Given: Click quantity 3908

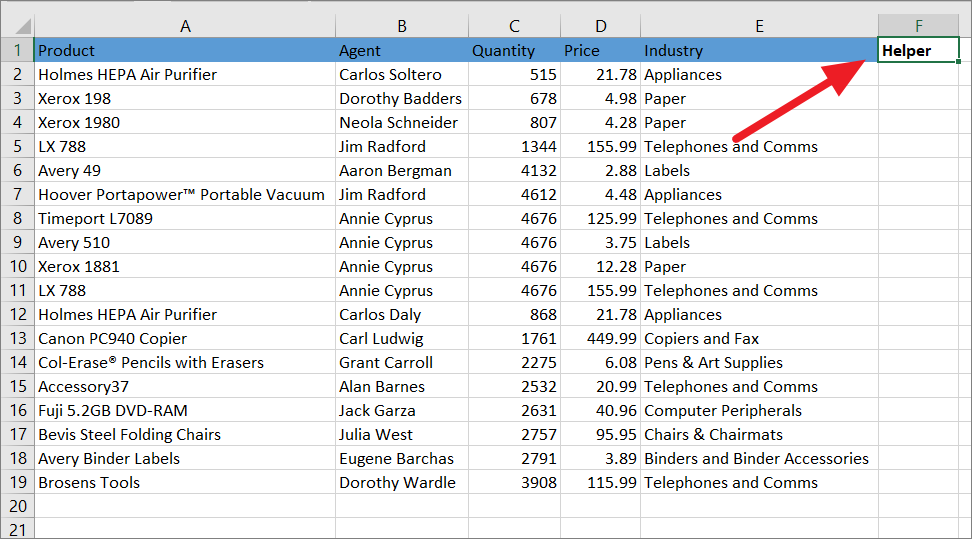Looking at the screenshot, I should click(x=515, y=482).
